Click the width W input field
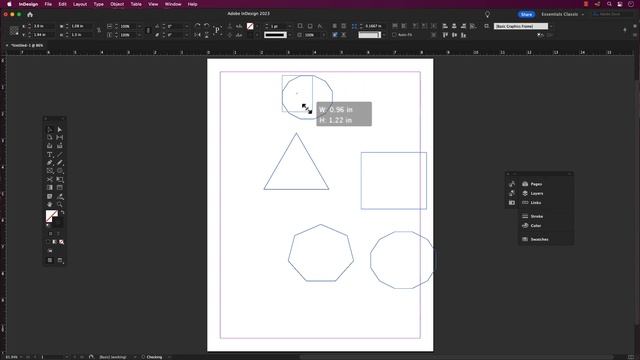Image resolution: width=640 pixels, height=360 pixels. click(x=81, y=26)
